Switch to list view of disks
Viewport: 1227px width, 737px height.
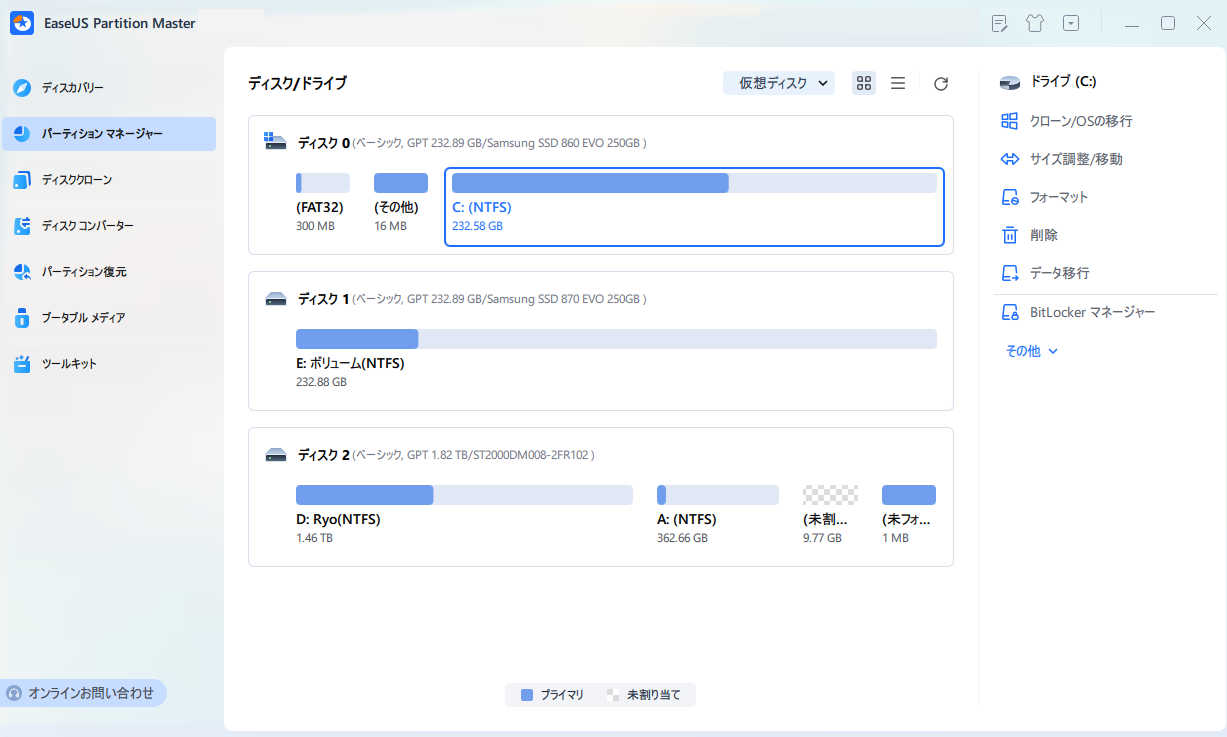[x=897, y=83]
